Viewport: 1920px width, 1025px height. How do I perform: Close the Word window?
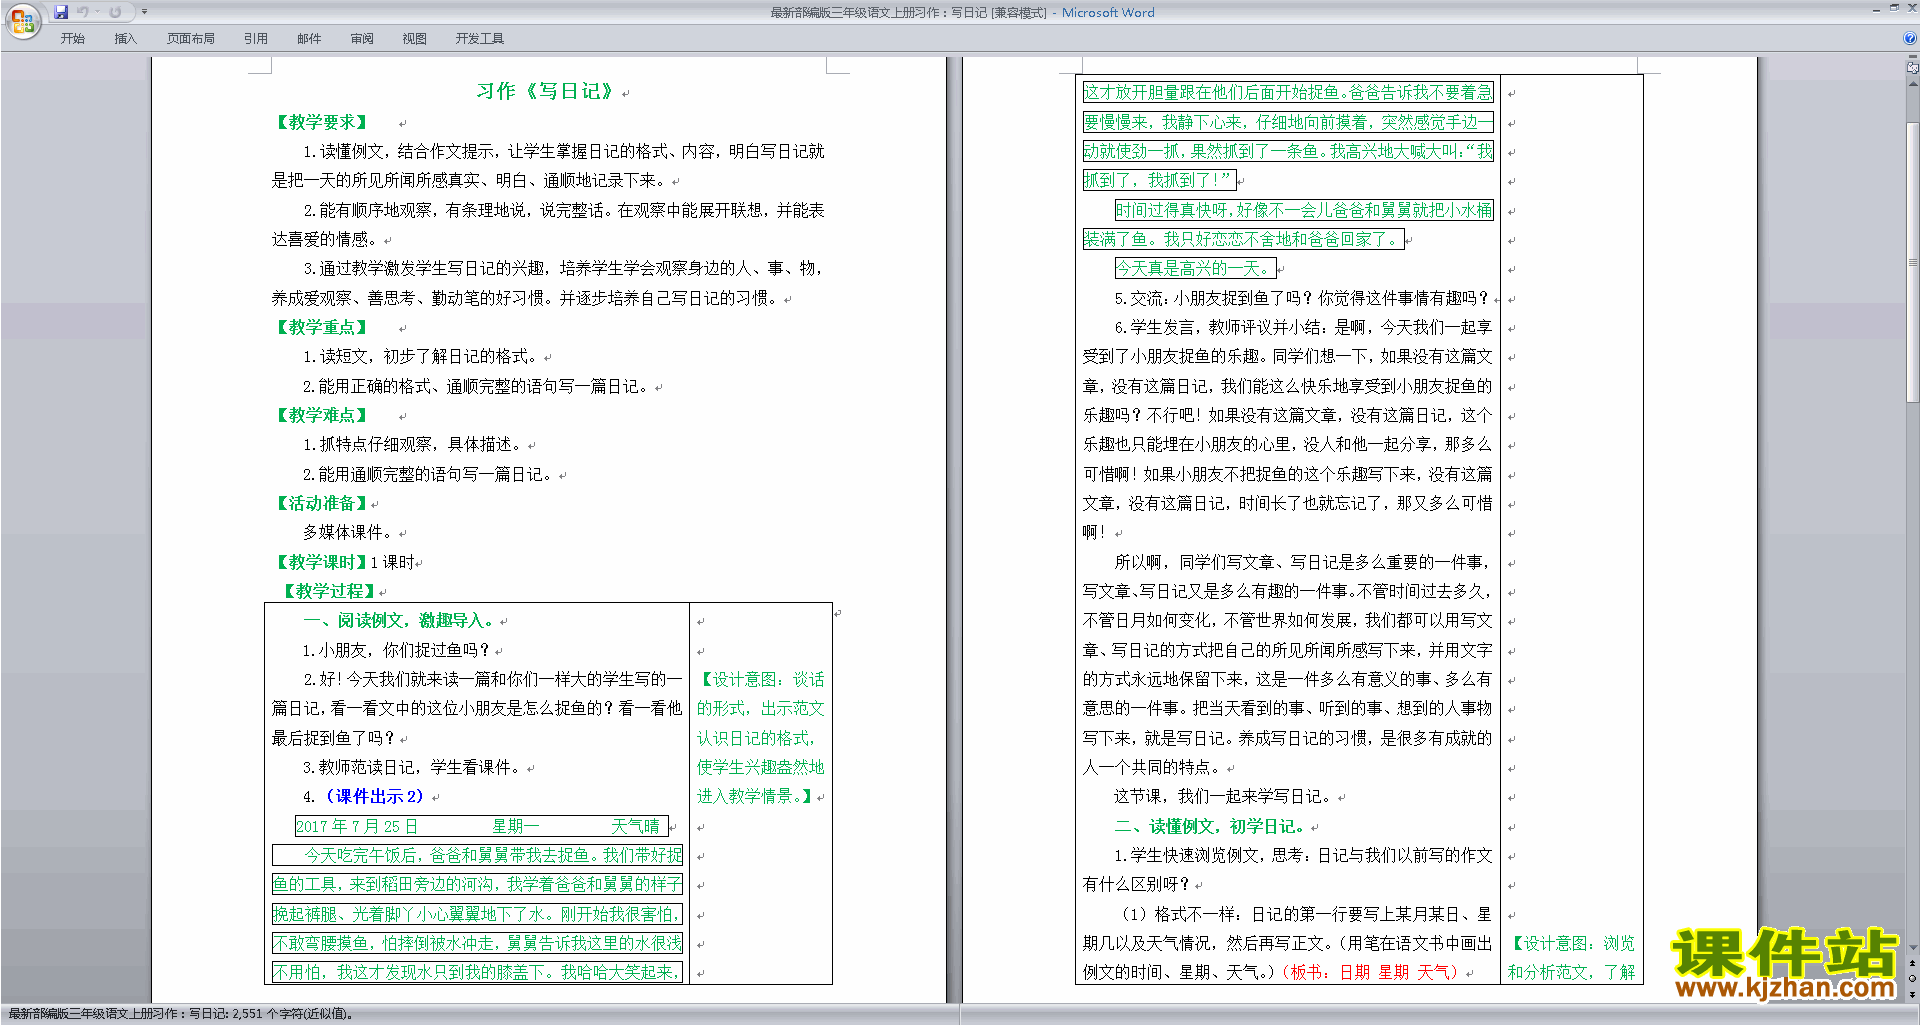[1911, 8]
